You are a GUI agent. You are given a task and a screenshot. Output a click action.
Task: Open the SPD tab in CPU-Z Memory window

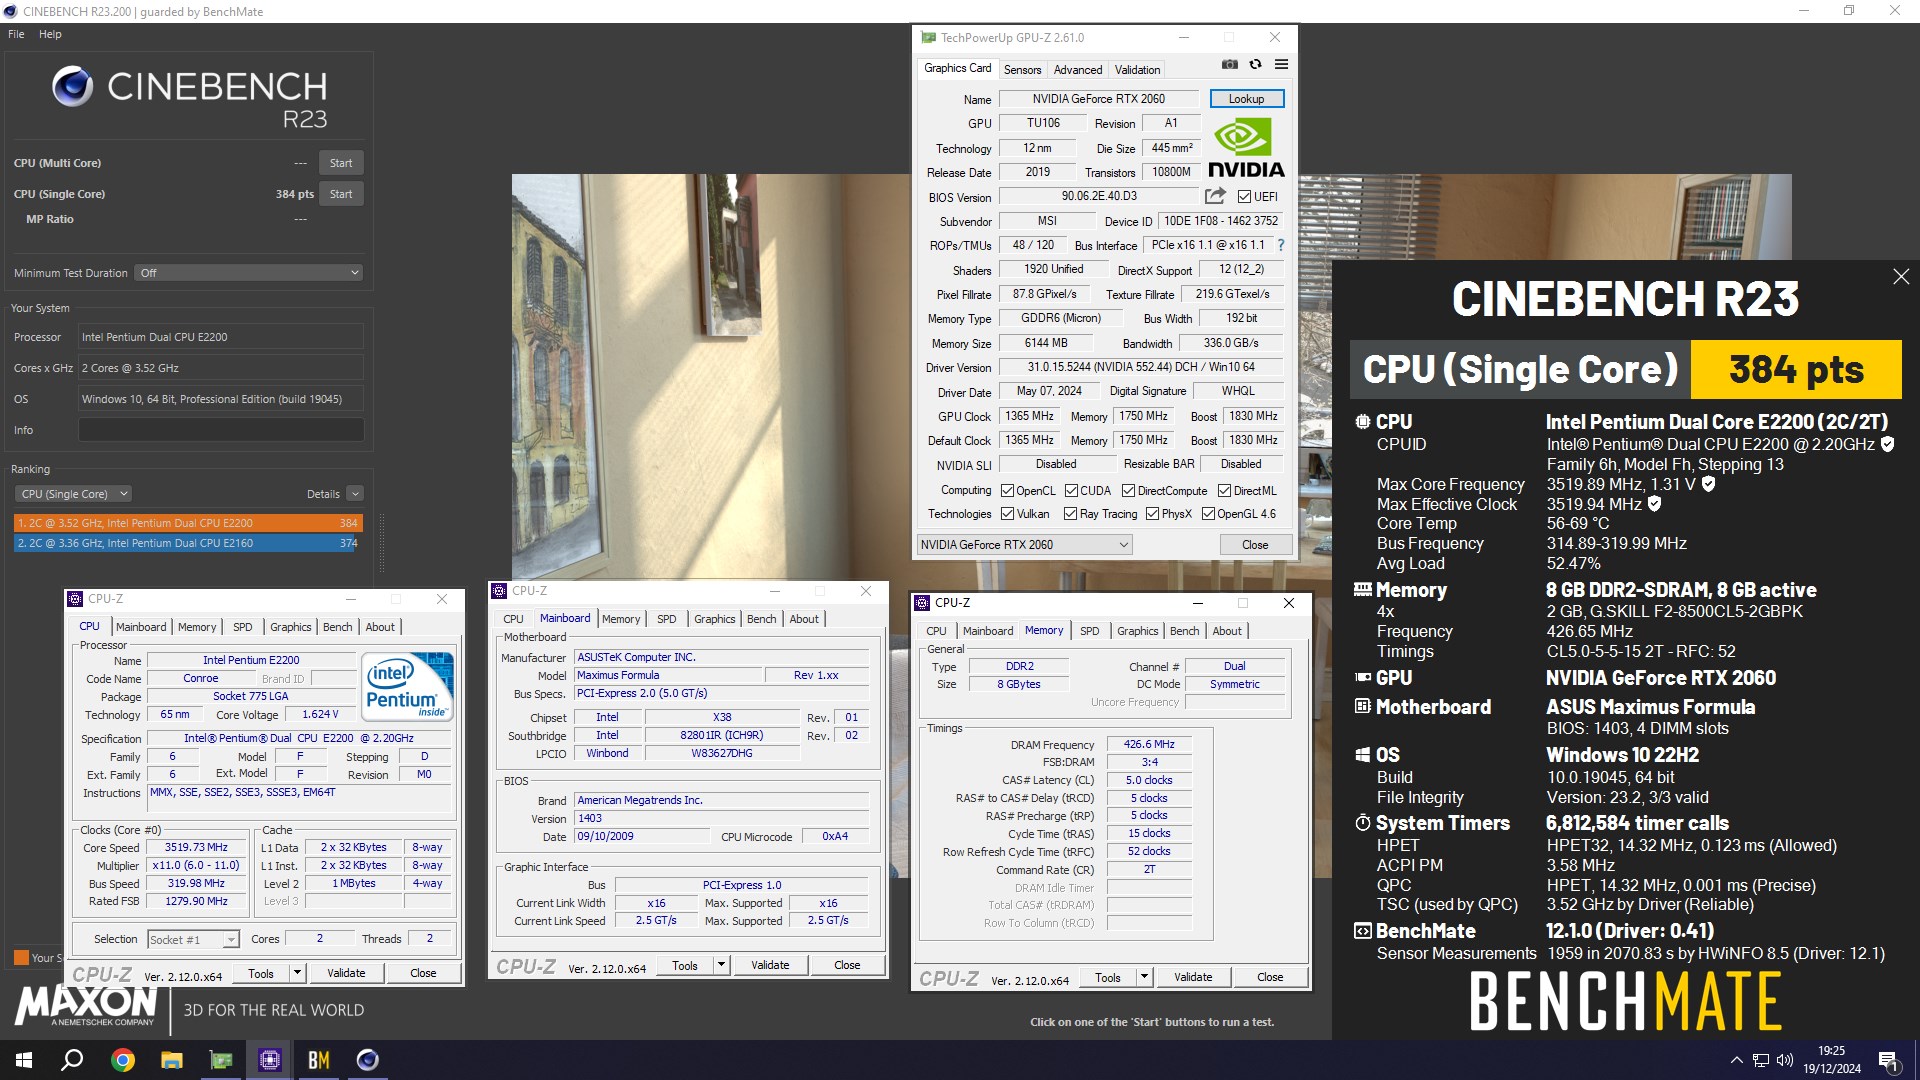click(1089, 631)
